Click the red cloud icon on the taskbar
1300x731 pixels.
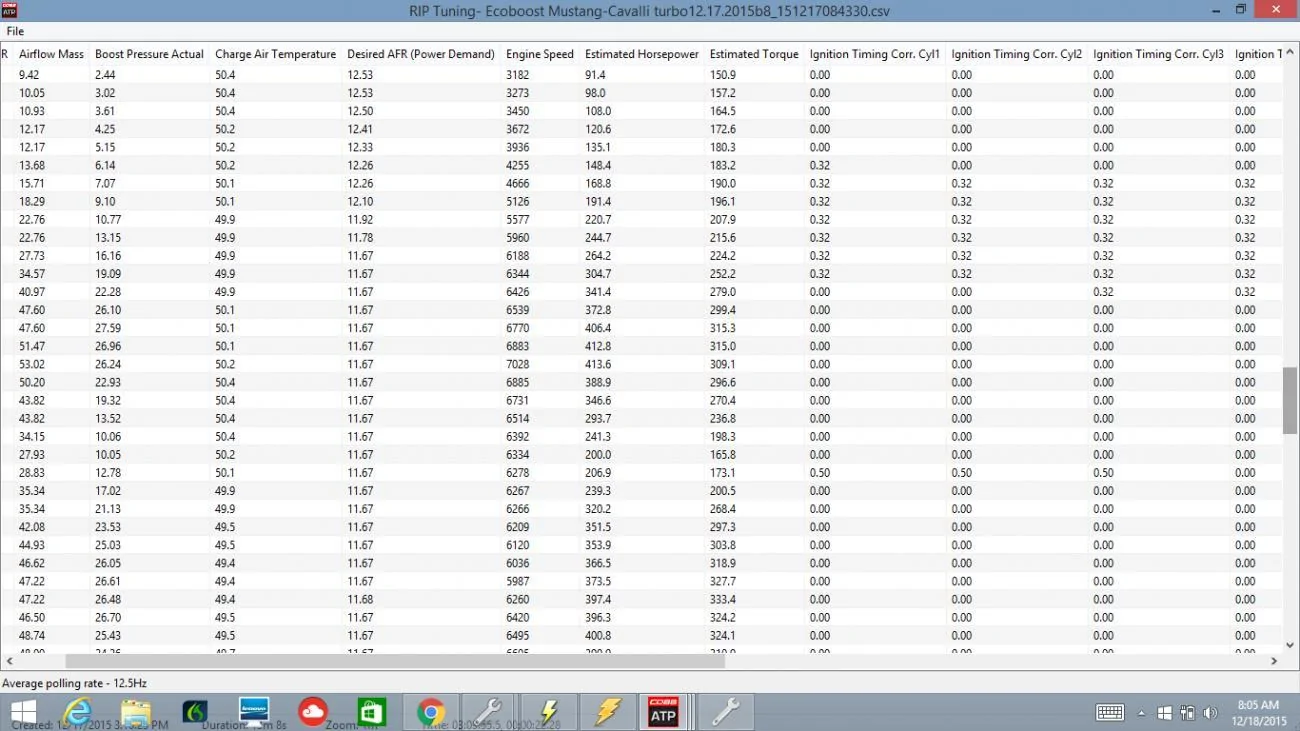coord(313,711)
